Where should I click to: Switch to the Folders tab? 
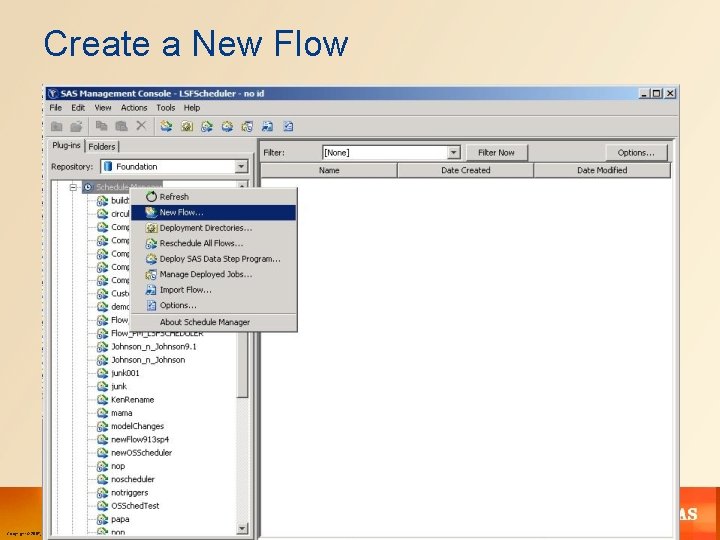pyautogui.click(x=101, y=146)
